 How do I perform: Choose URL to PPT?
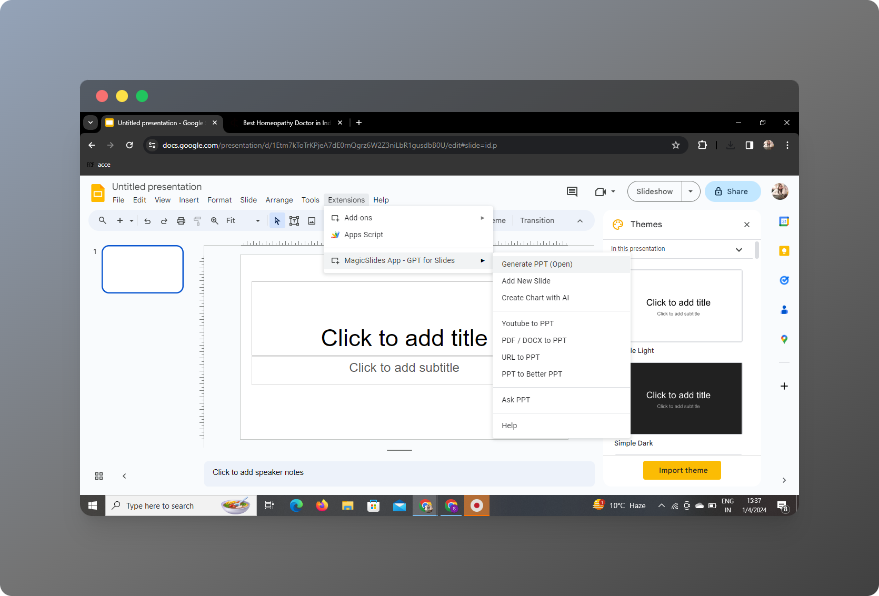click(561, 357)
